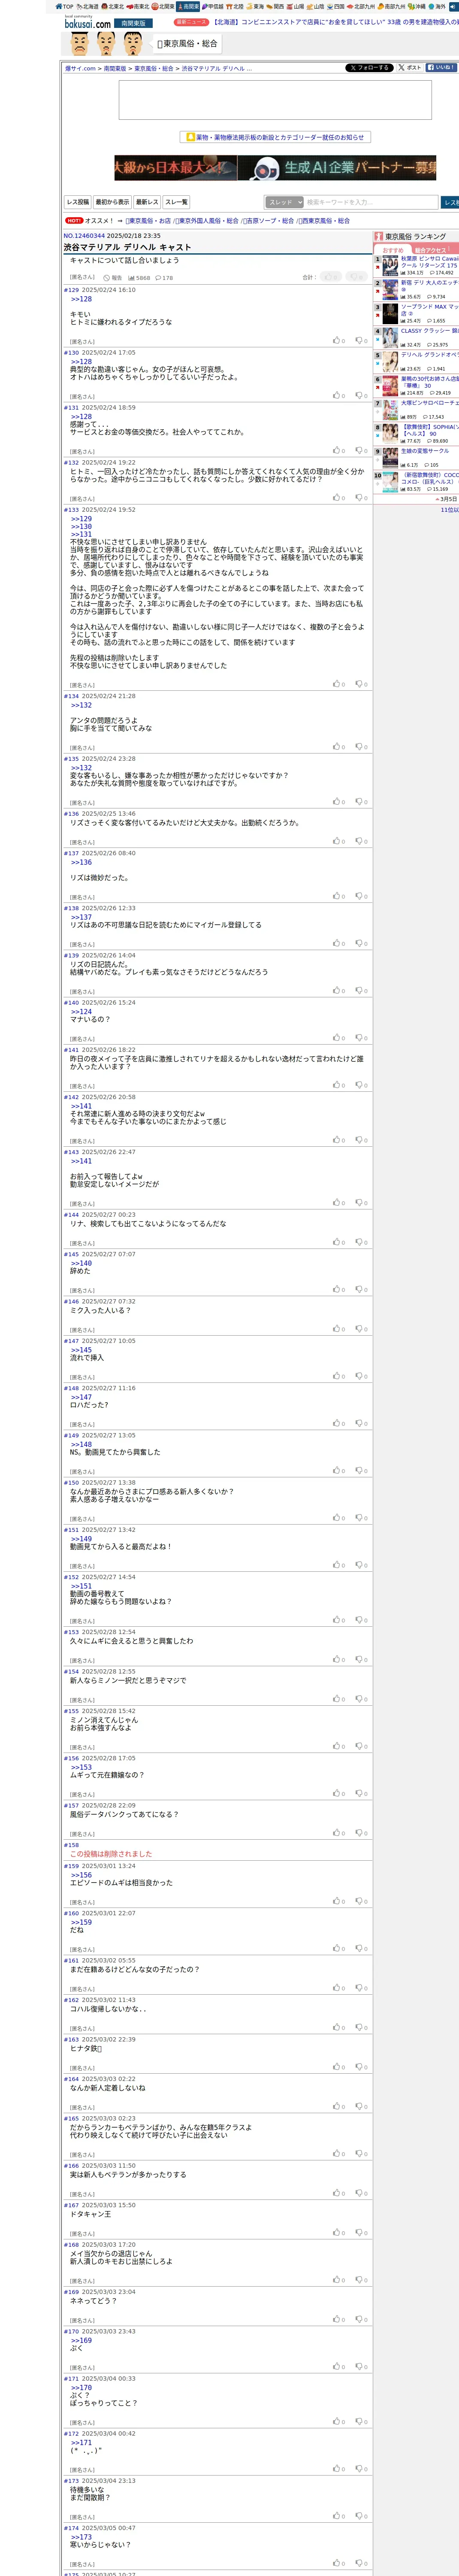The height and width of the screenshot is (2576, 459).
Task: Thumbs up post #157
Action: (339, 1833)
